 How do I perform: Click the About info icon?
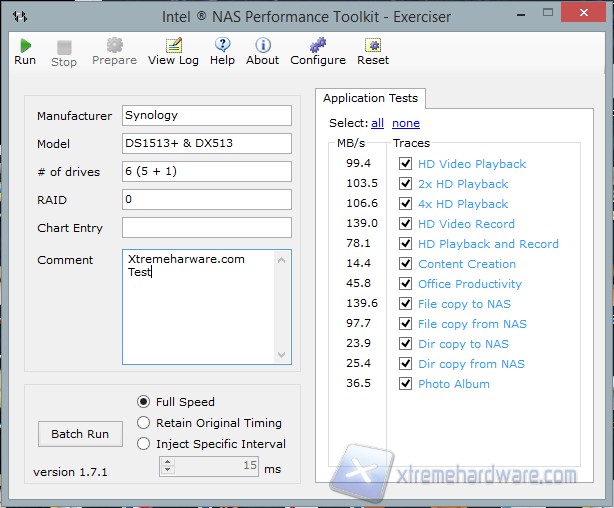pos(262,46)
